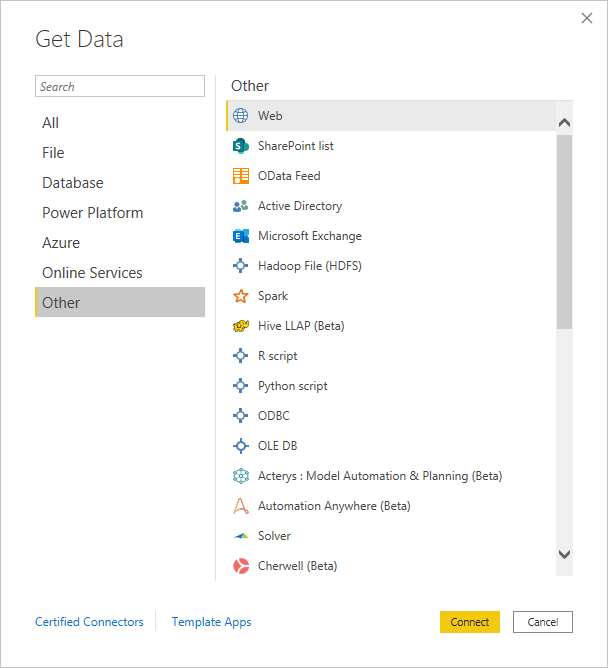The image size is (608, 668).
Task: Click the Solver icon
Action: (x=241, y=536)
